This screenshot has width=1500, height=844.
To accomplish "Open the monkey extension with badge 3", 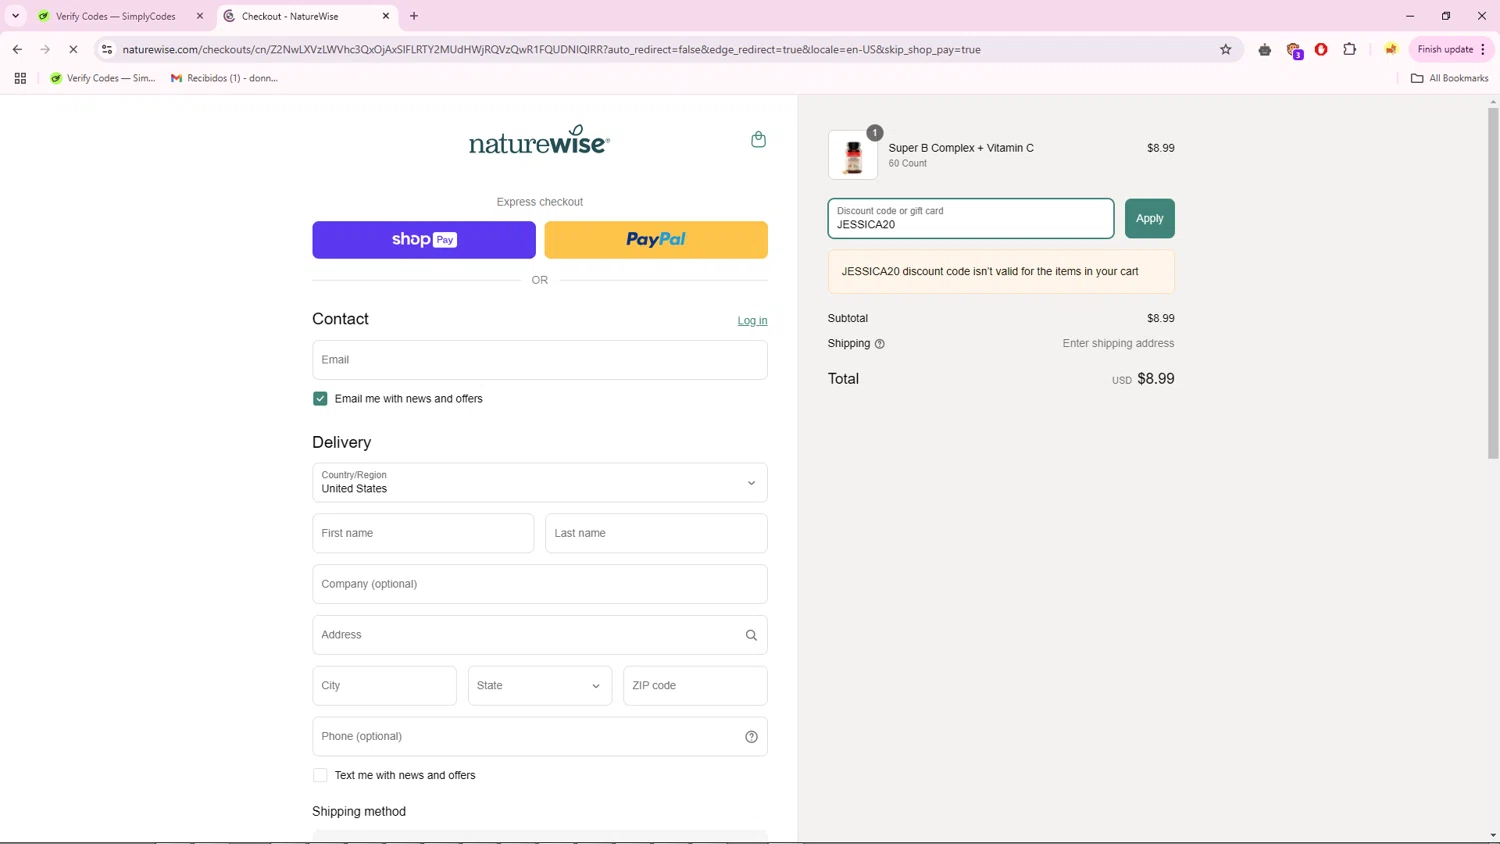I will pos(1294,50).
